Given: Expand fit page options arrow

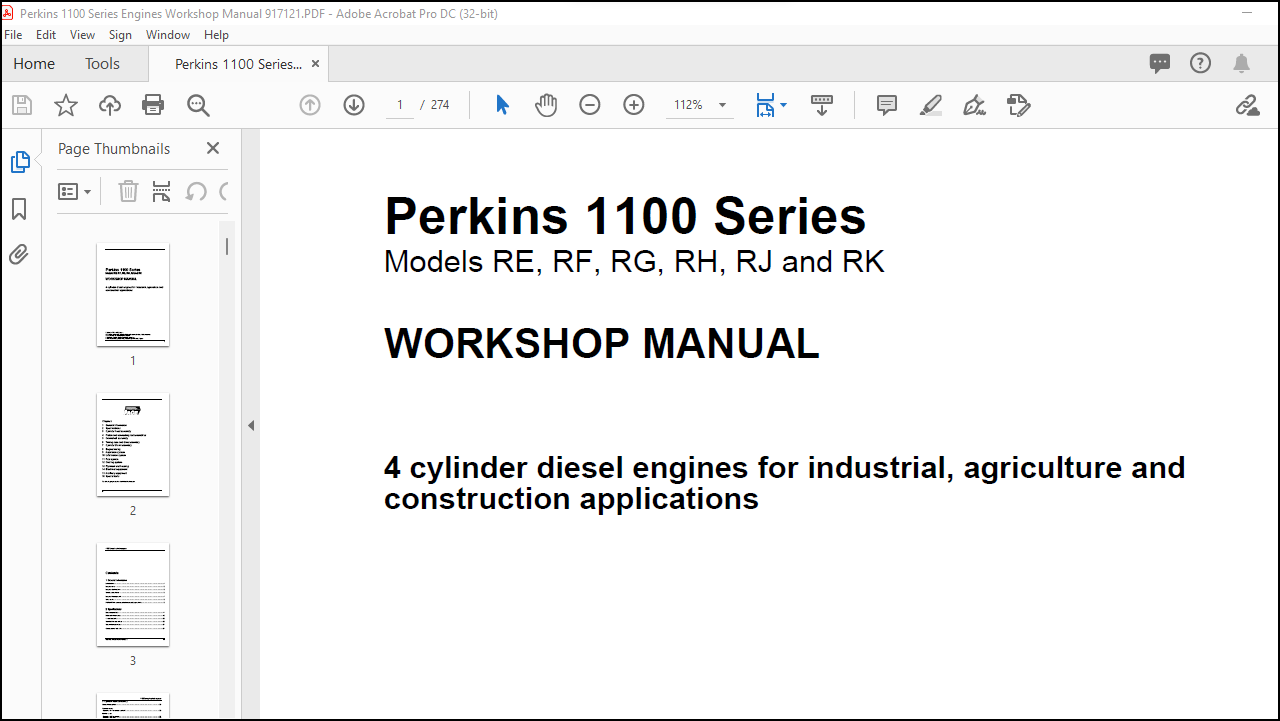Looking at the screenshot, I should pyautogui.click(x=783, y=105).
